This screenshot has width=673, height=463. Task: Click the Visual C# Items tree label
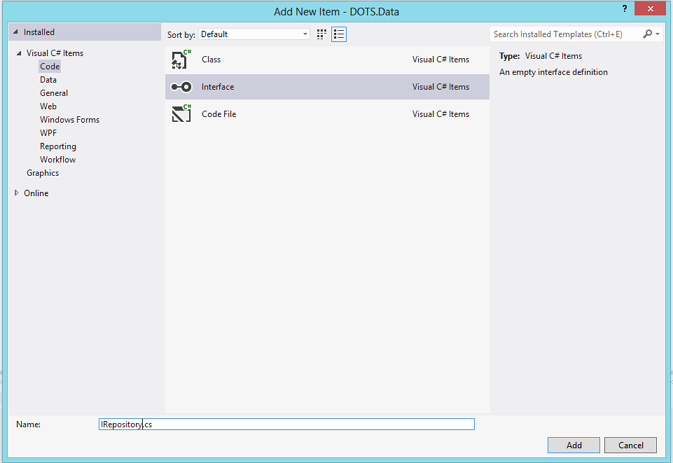click(55, 53)
